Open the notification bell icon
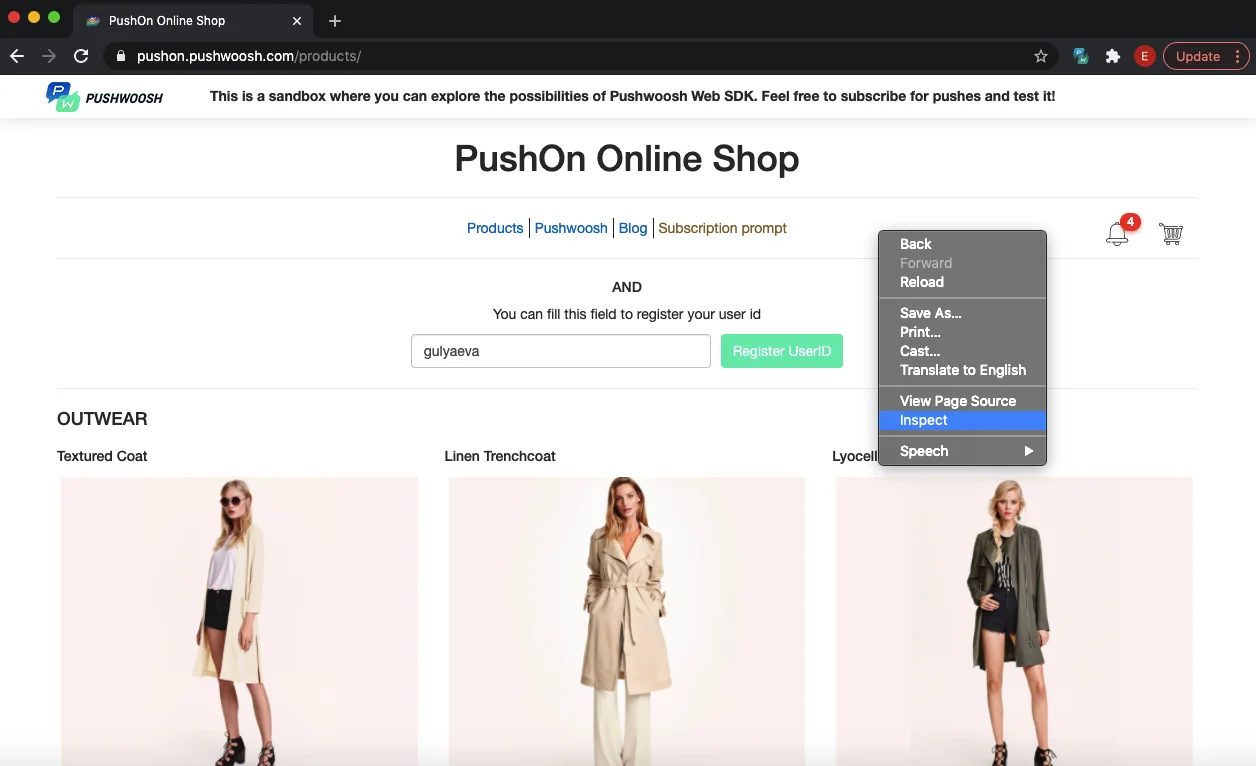Screen dimensions: 1256x766 (1117, 232)
